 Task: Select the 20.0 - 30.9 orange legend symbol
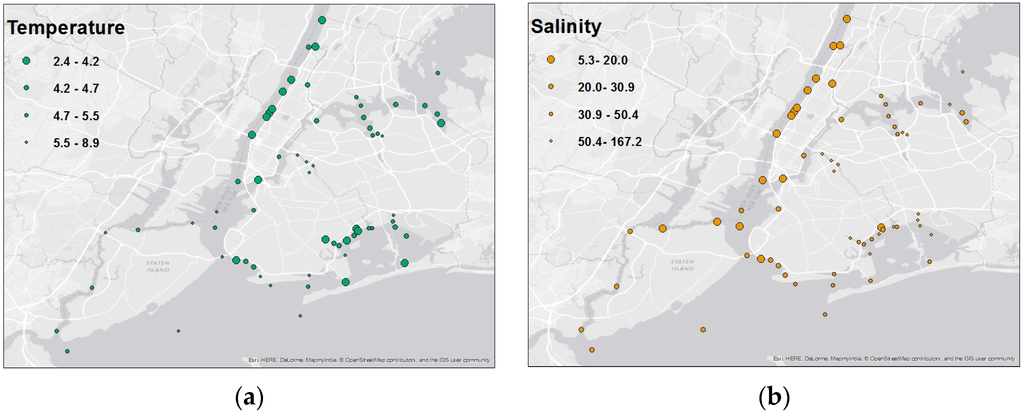(551, 89)
